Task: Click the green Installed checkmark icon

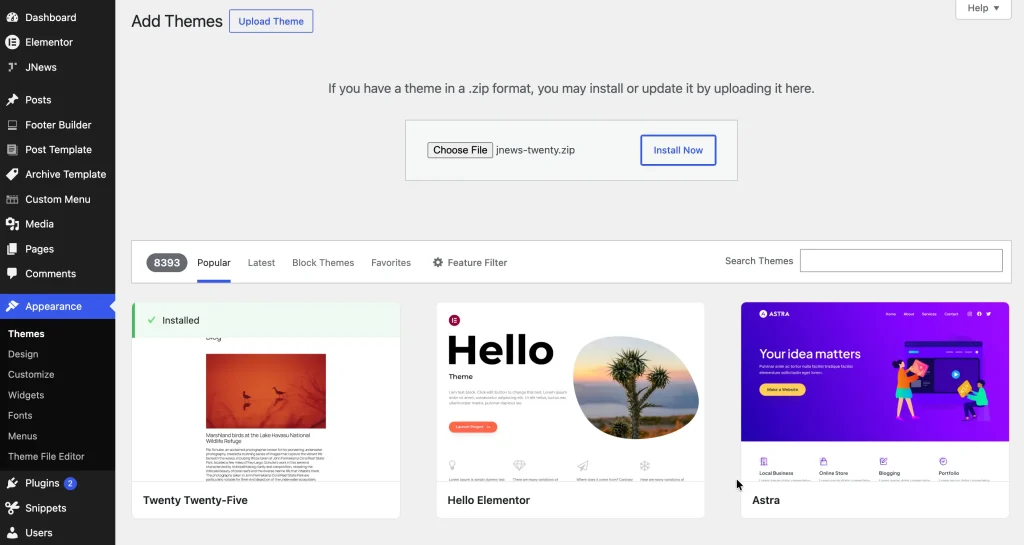Action: pos(152,320)
